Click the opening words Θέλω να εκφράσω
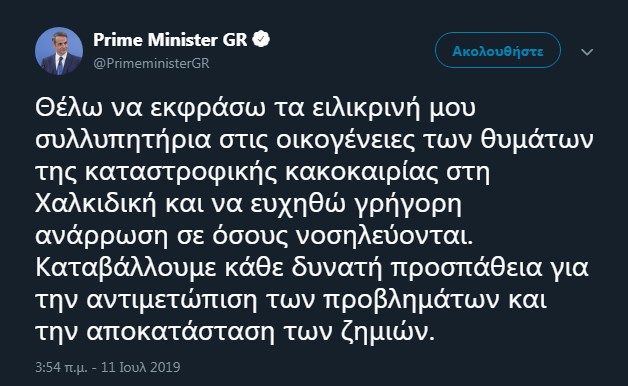628x386 pixels. (150, 109)
